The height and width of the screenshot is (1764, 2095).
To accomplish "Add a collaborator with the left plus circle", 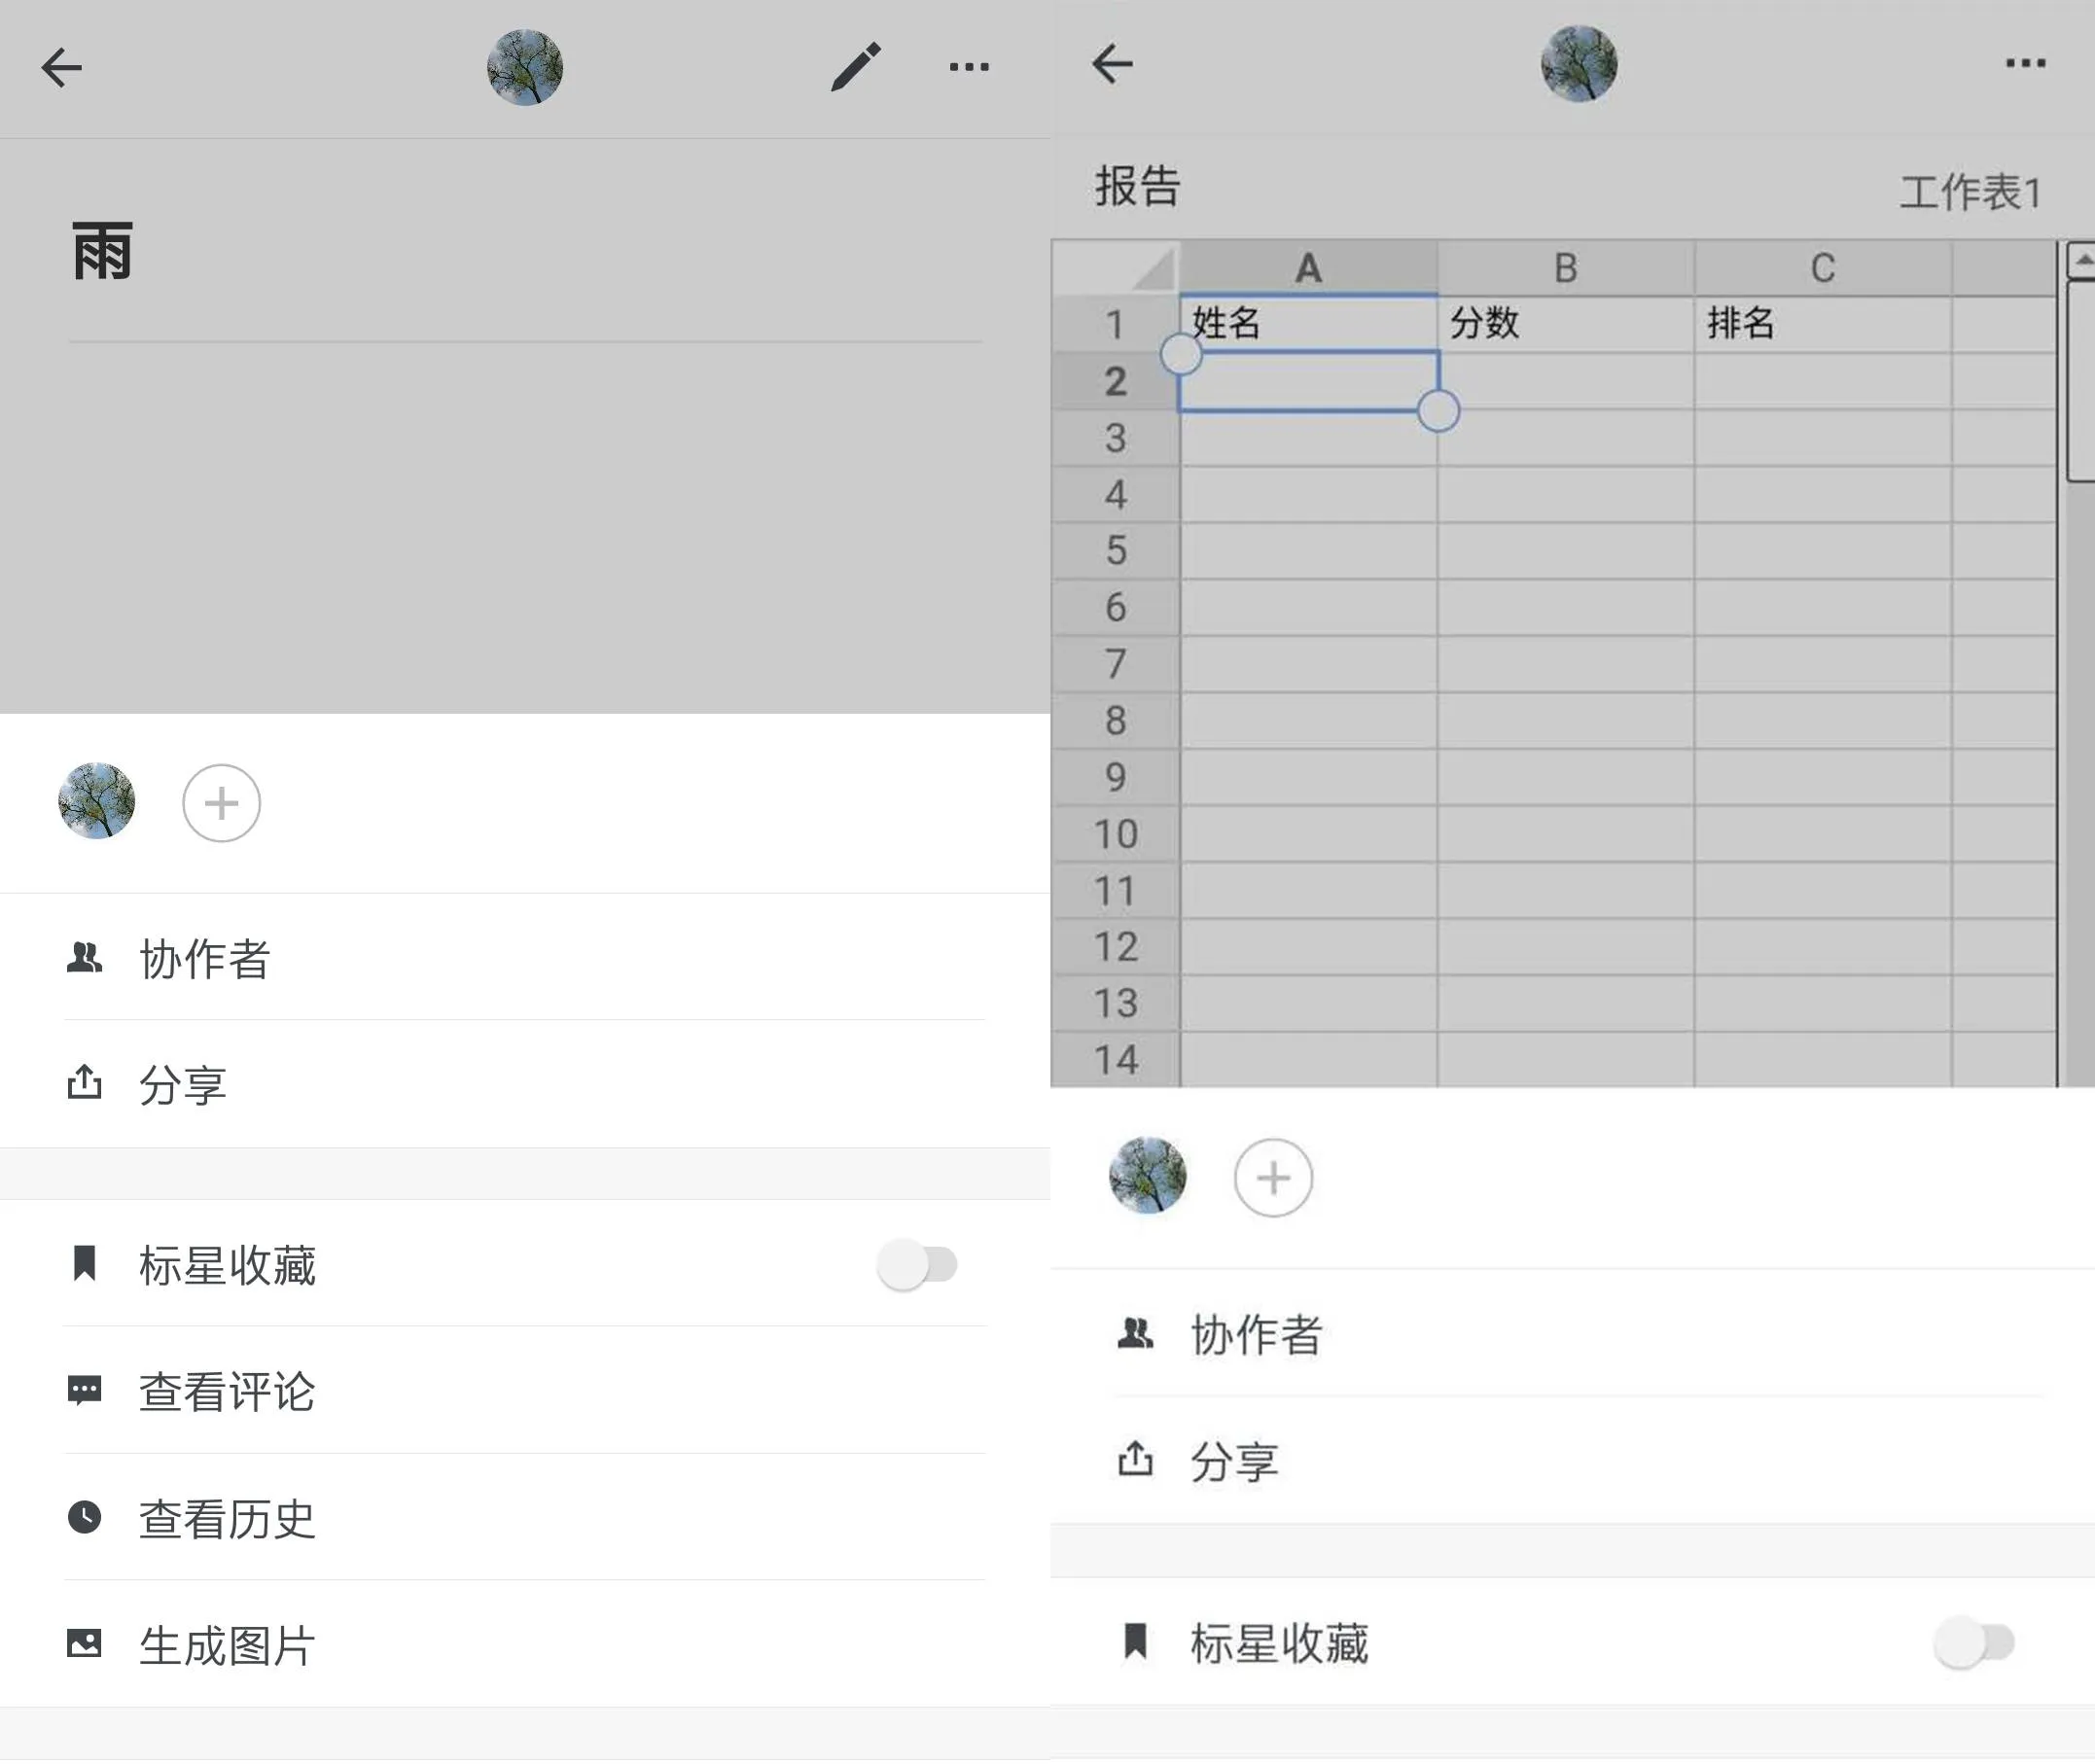I will pos(221,803).
